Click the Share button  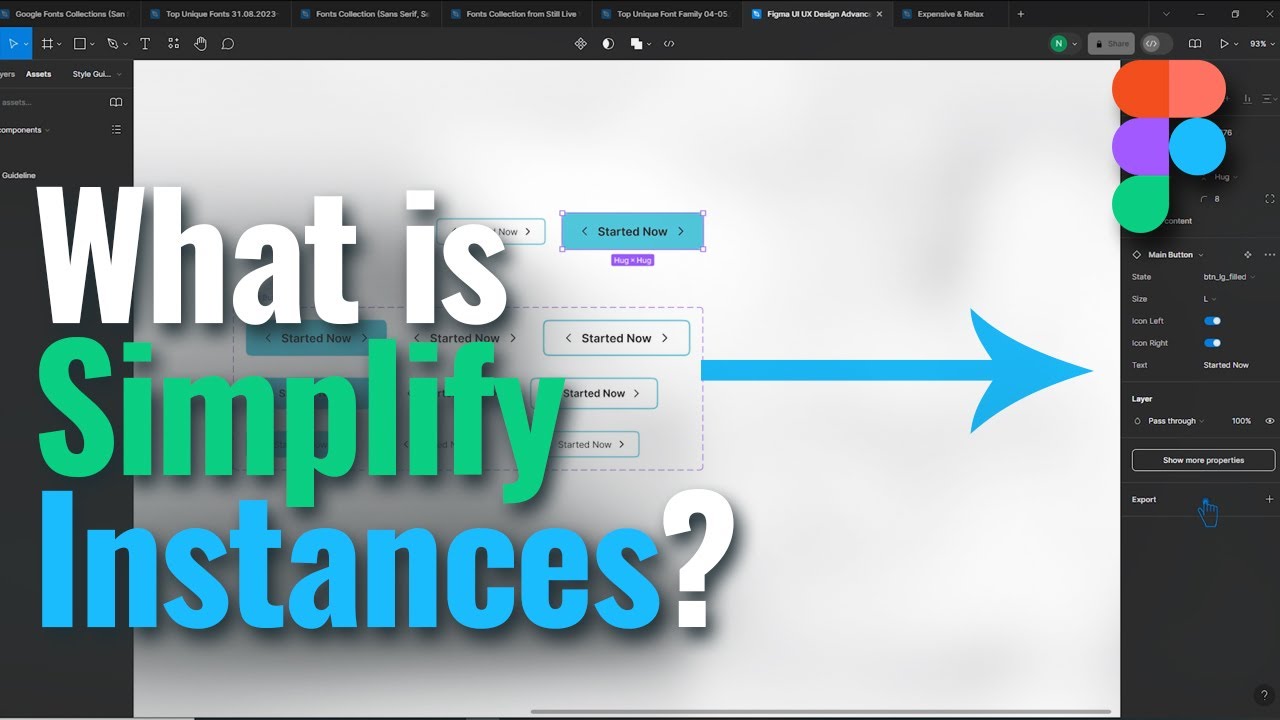pos(1110,43)
